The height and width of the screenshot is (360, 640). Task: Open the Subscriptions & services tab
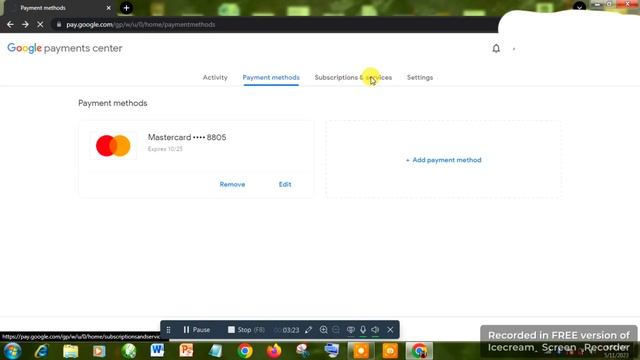(x=353, y=78)
